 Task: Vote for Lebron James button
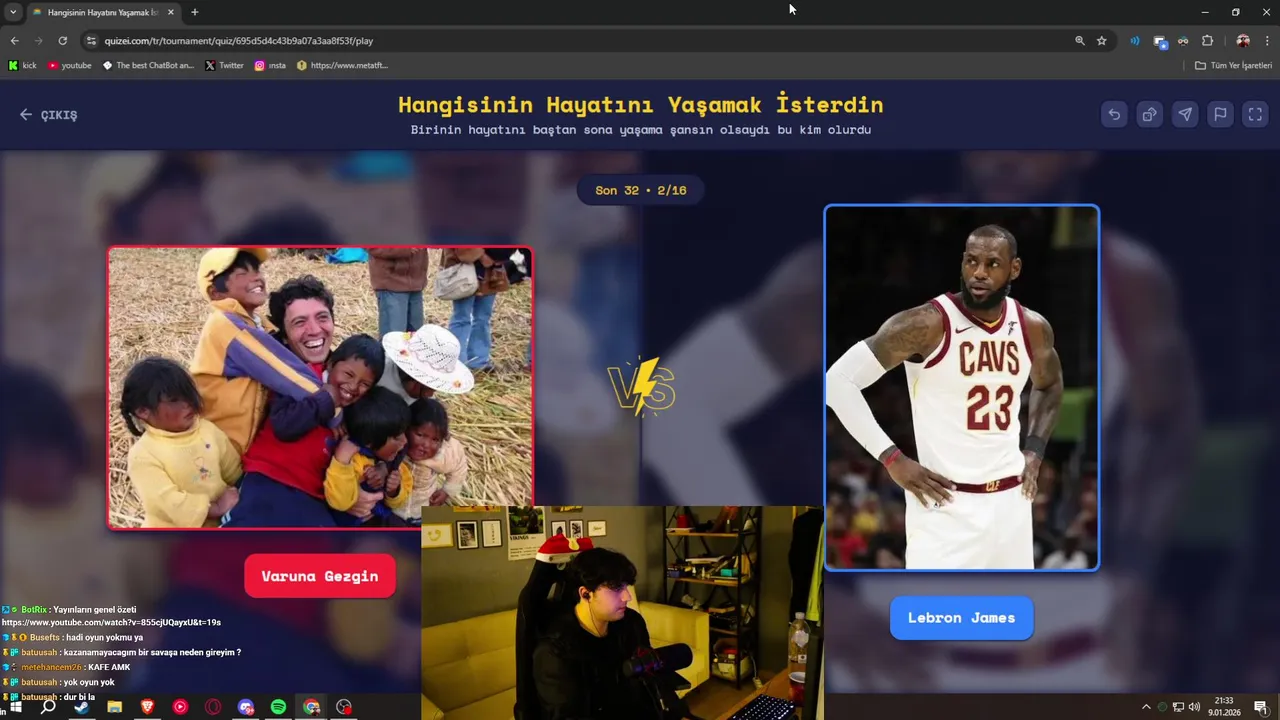click(961, 618)
